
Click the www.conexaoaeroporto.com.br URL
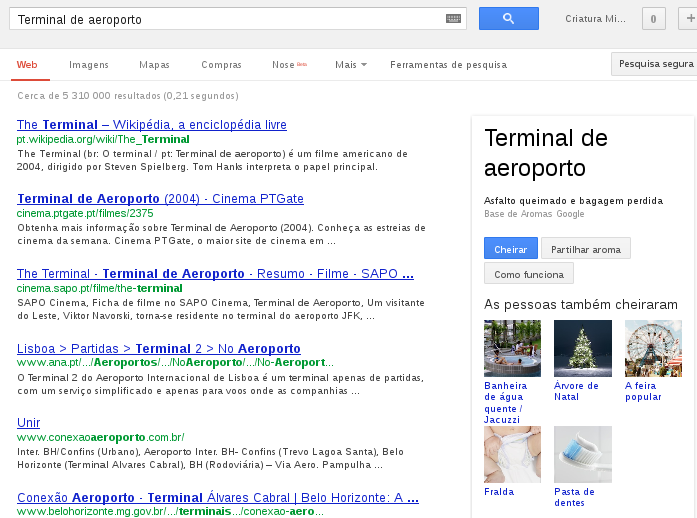click(100, 438)
